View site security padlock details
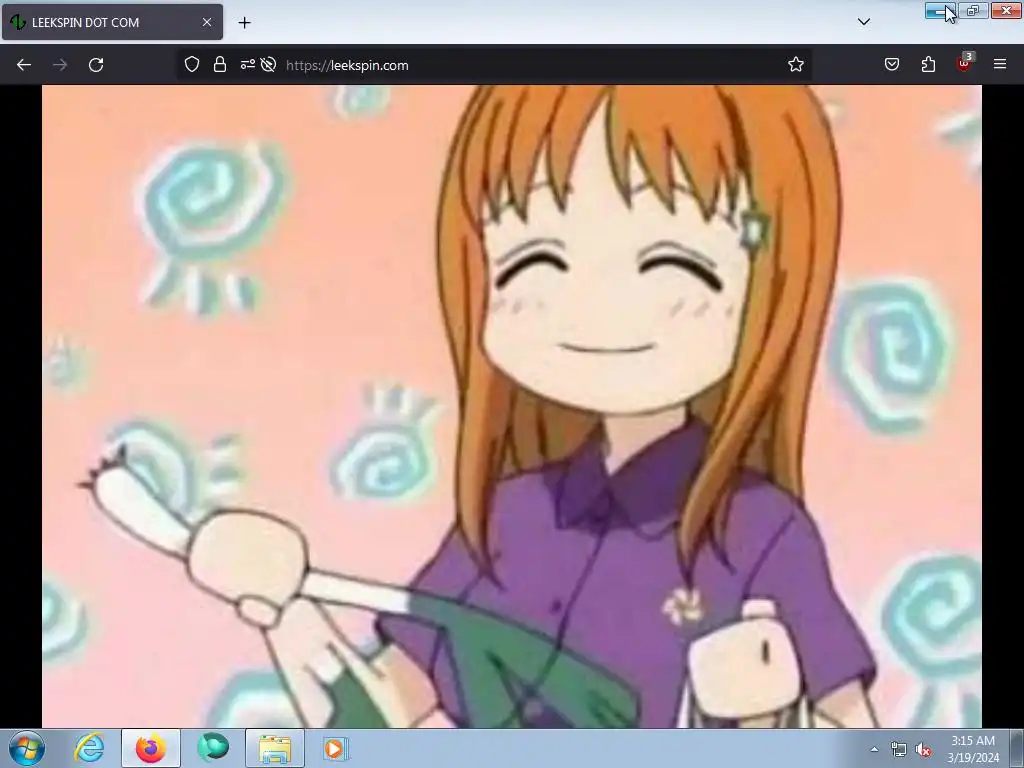 pyautogui.click(x=220, y=65)
